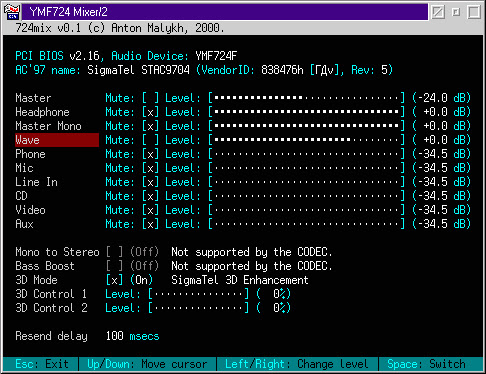Click the Resend delay label

51,336
